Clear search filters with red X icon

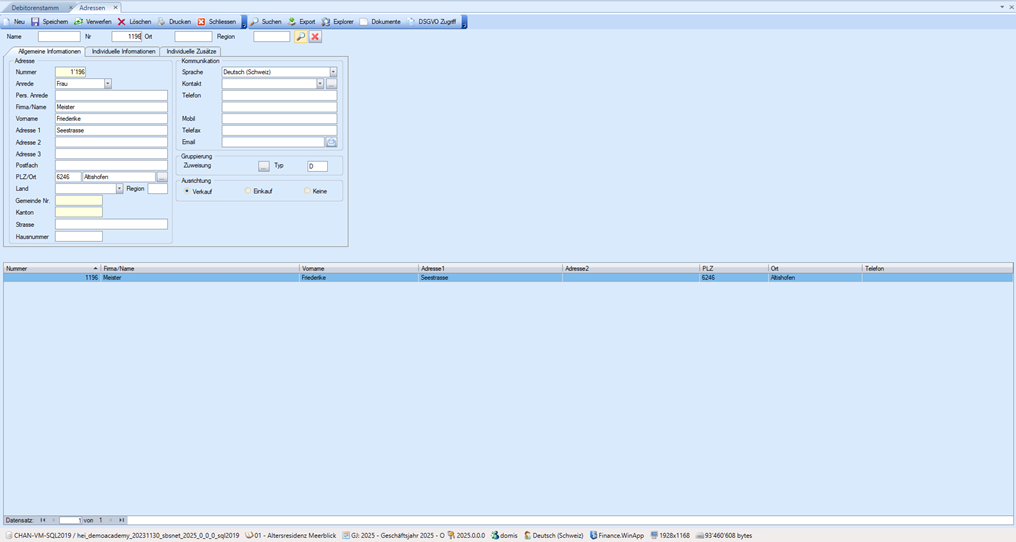315,36
